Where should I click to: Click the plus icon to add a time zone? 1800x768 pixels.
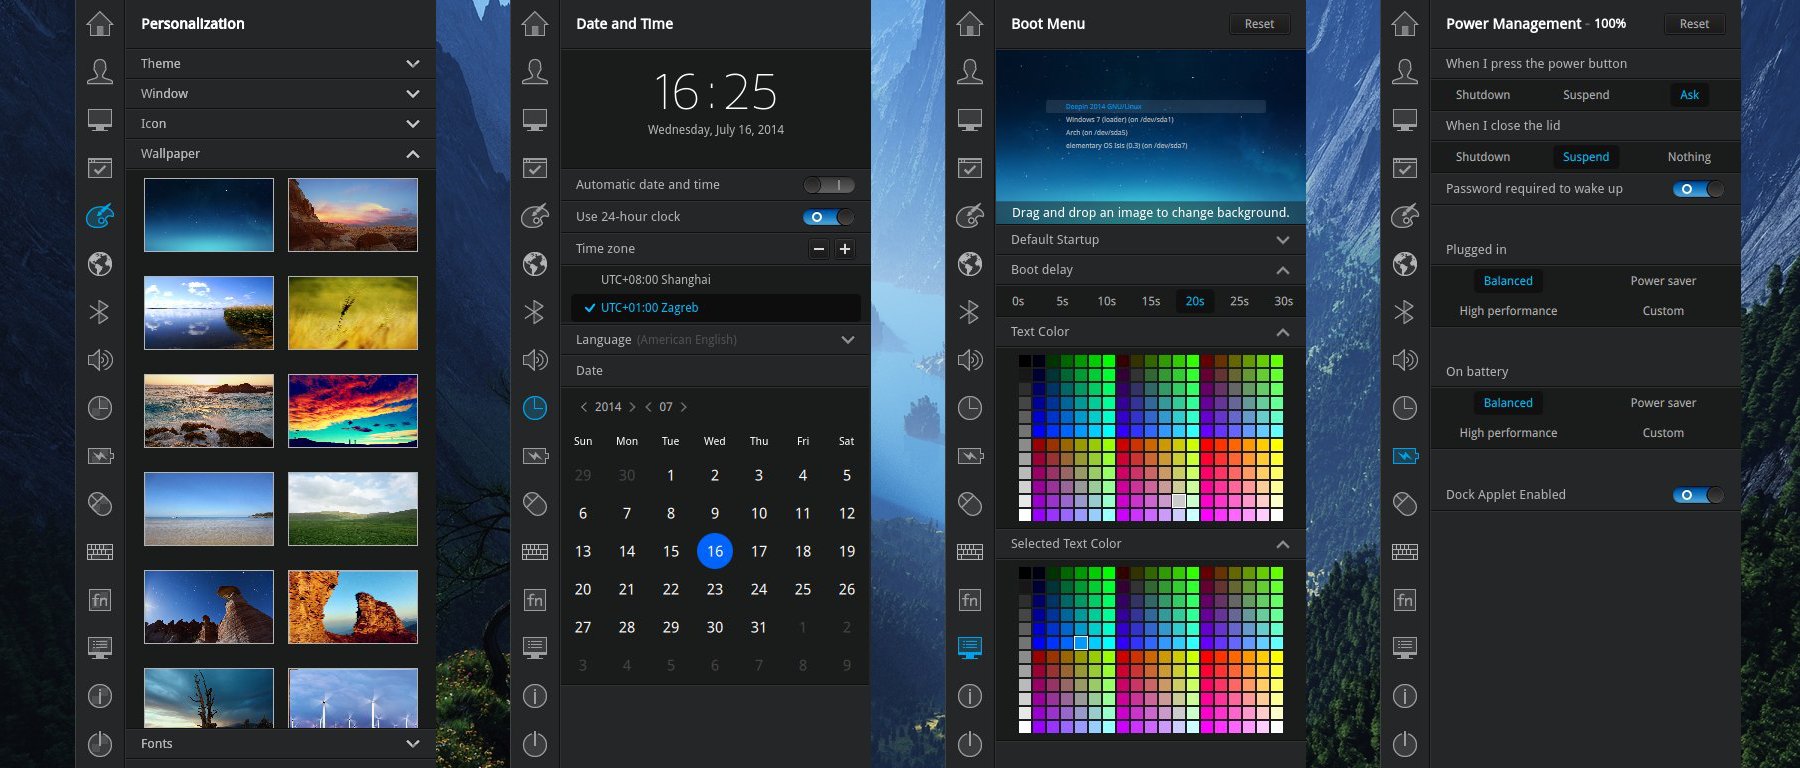845,249
